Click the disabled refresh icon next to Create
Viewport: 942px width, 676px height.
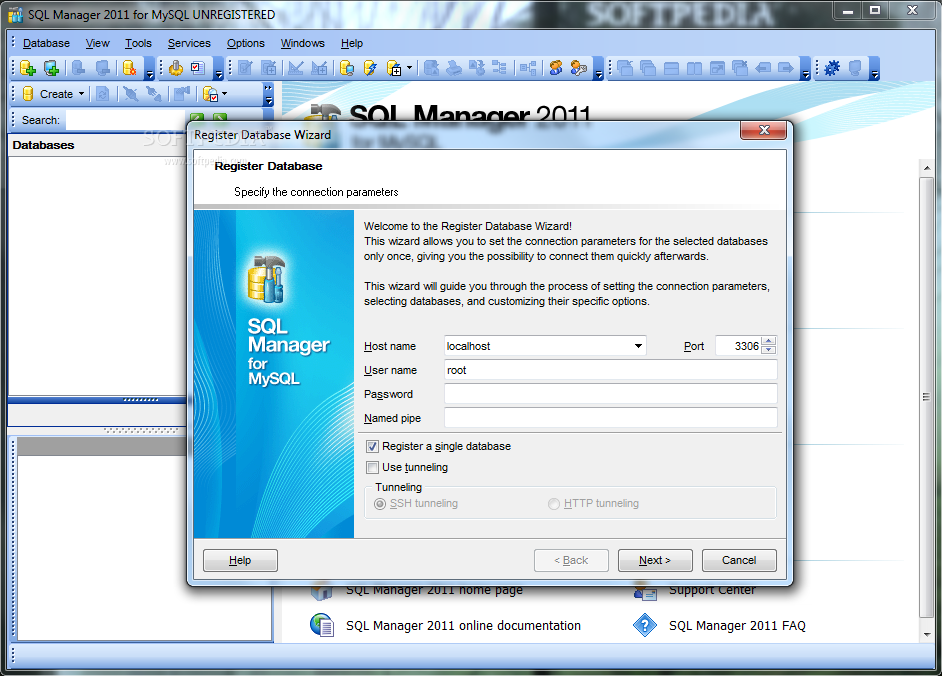103,94
